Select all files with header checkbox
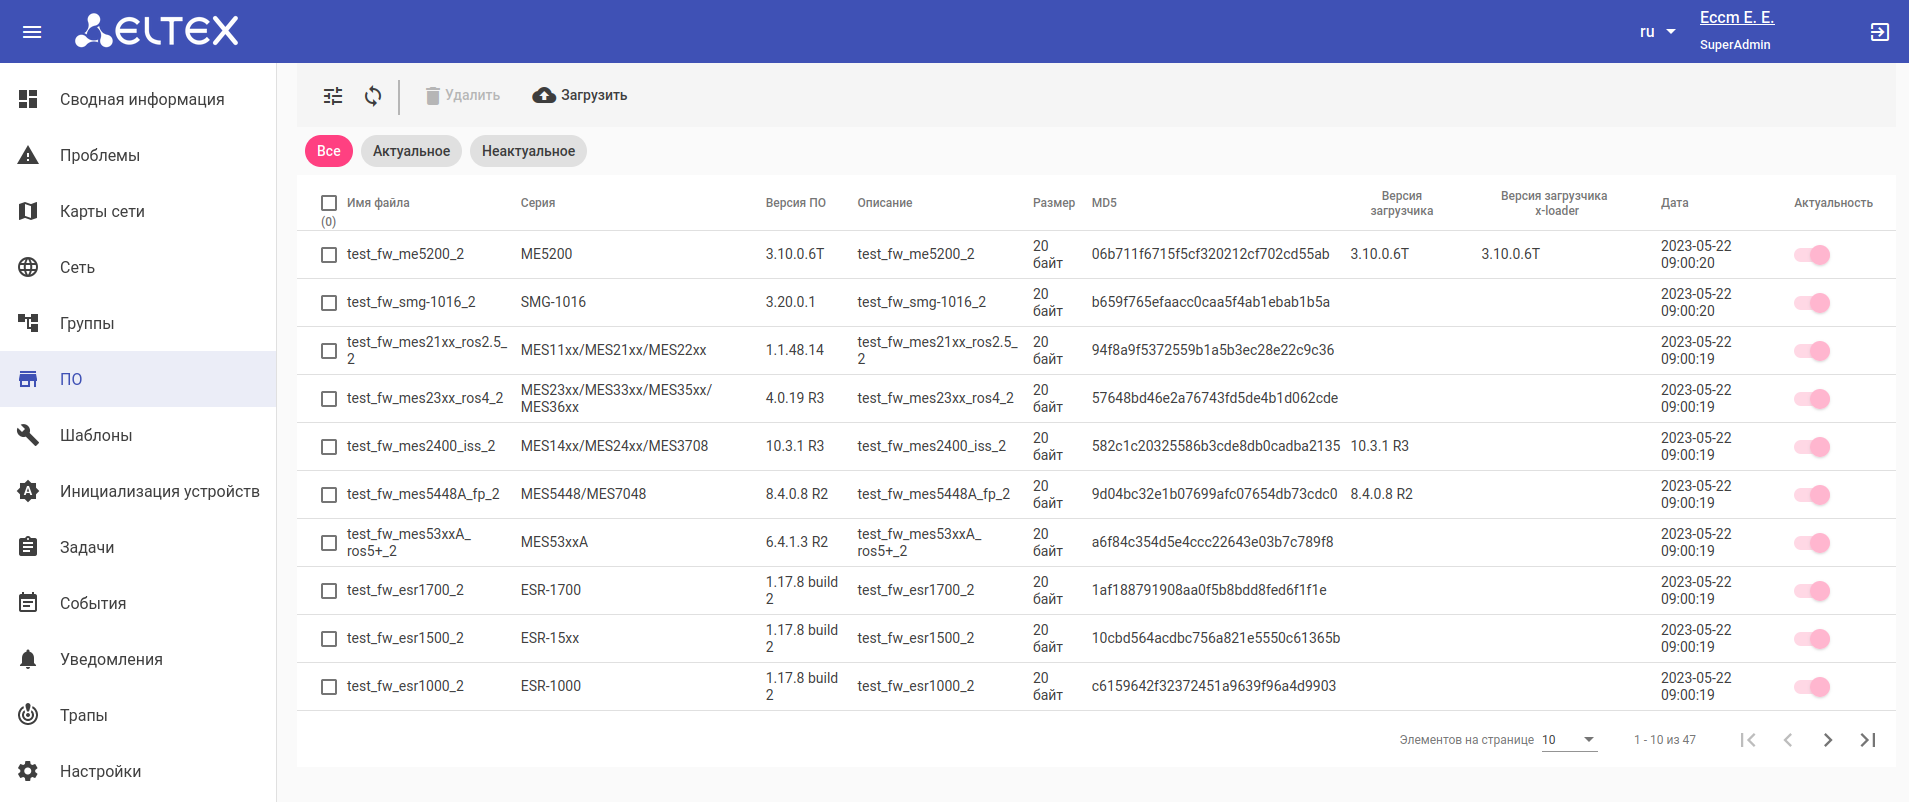This screenshot has width=1909, height=802. (329, 203)
